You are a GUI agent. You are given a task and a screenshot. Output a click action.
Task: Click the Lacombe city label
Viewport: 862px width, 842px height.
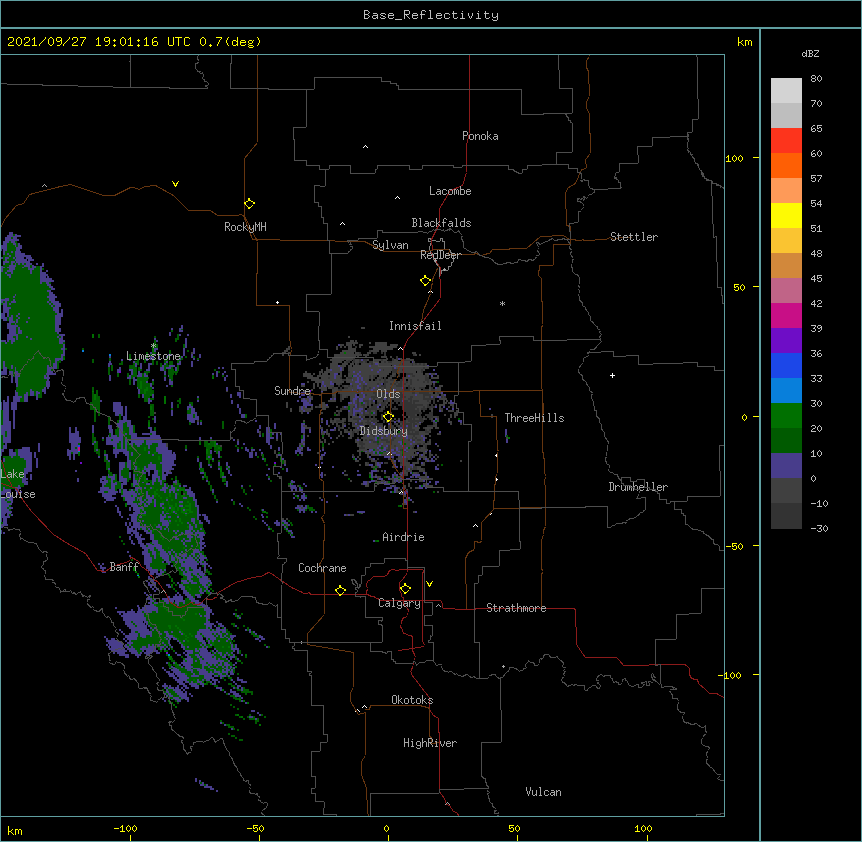(x=450, y=191)
